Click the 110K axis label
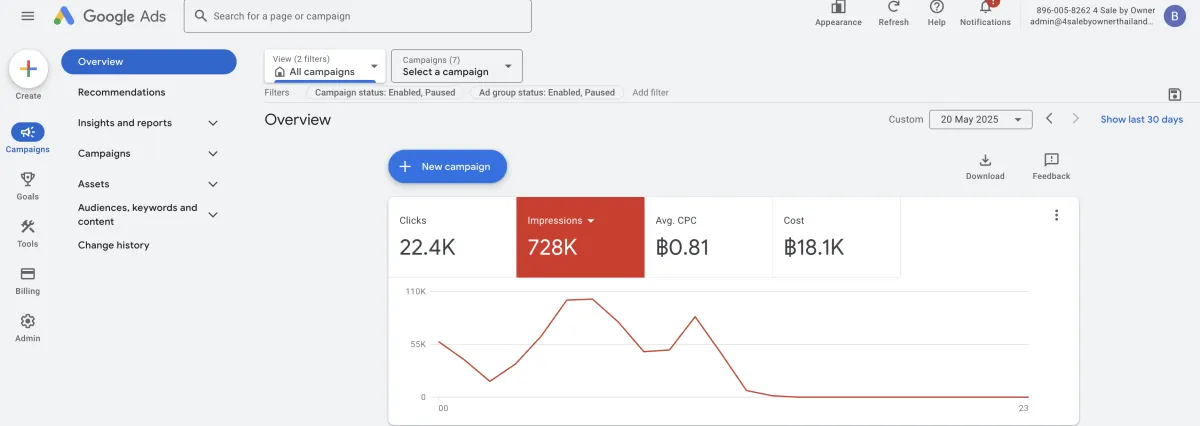 416,291
